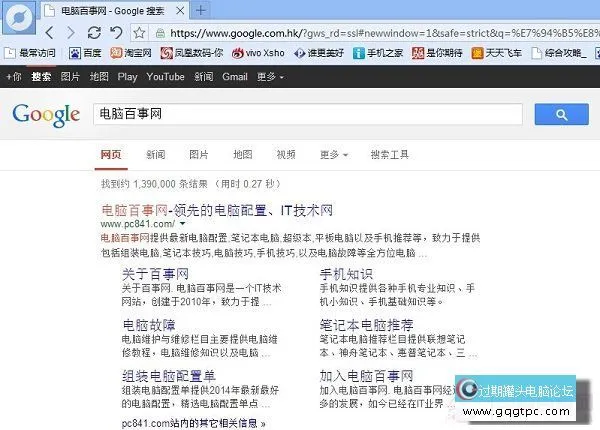Click the www.pc841.com/ green URL text
The width and height of the screenshot is (600, 430).
click(x=138, y=223)
